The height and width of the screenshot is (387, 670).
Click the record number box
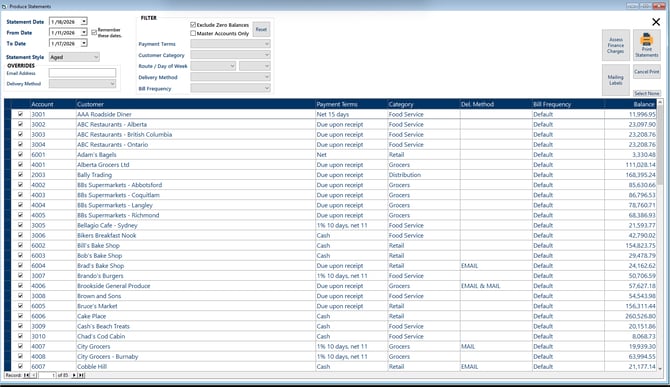[47, 375]
